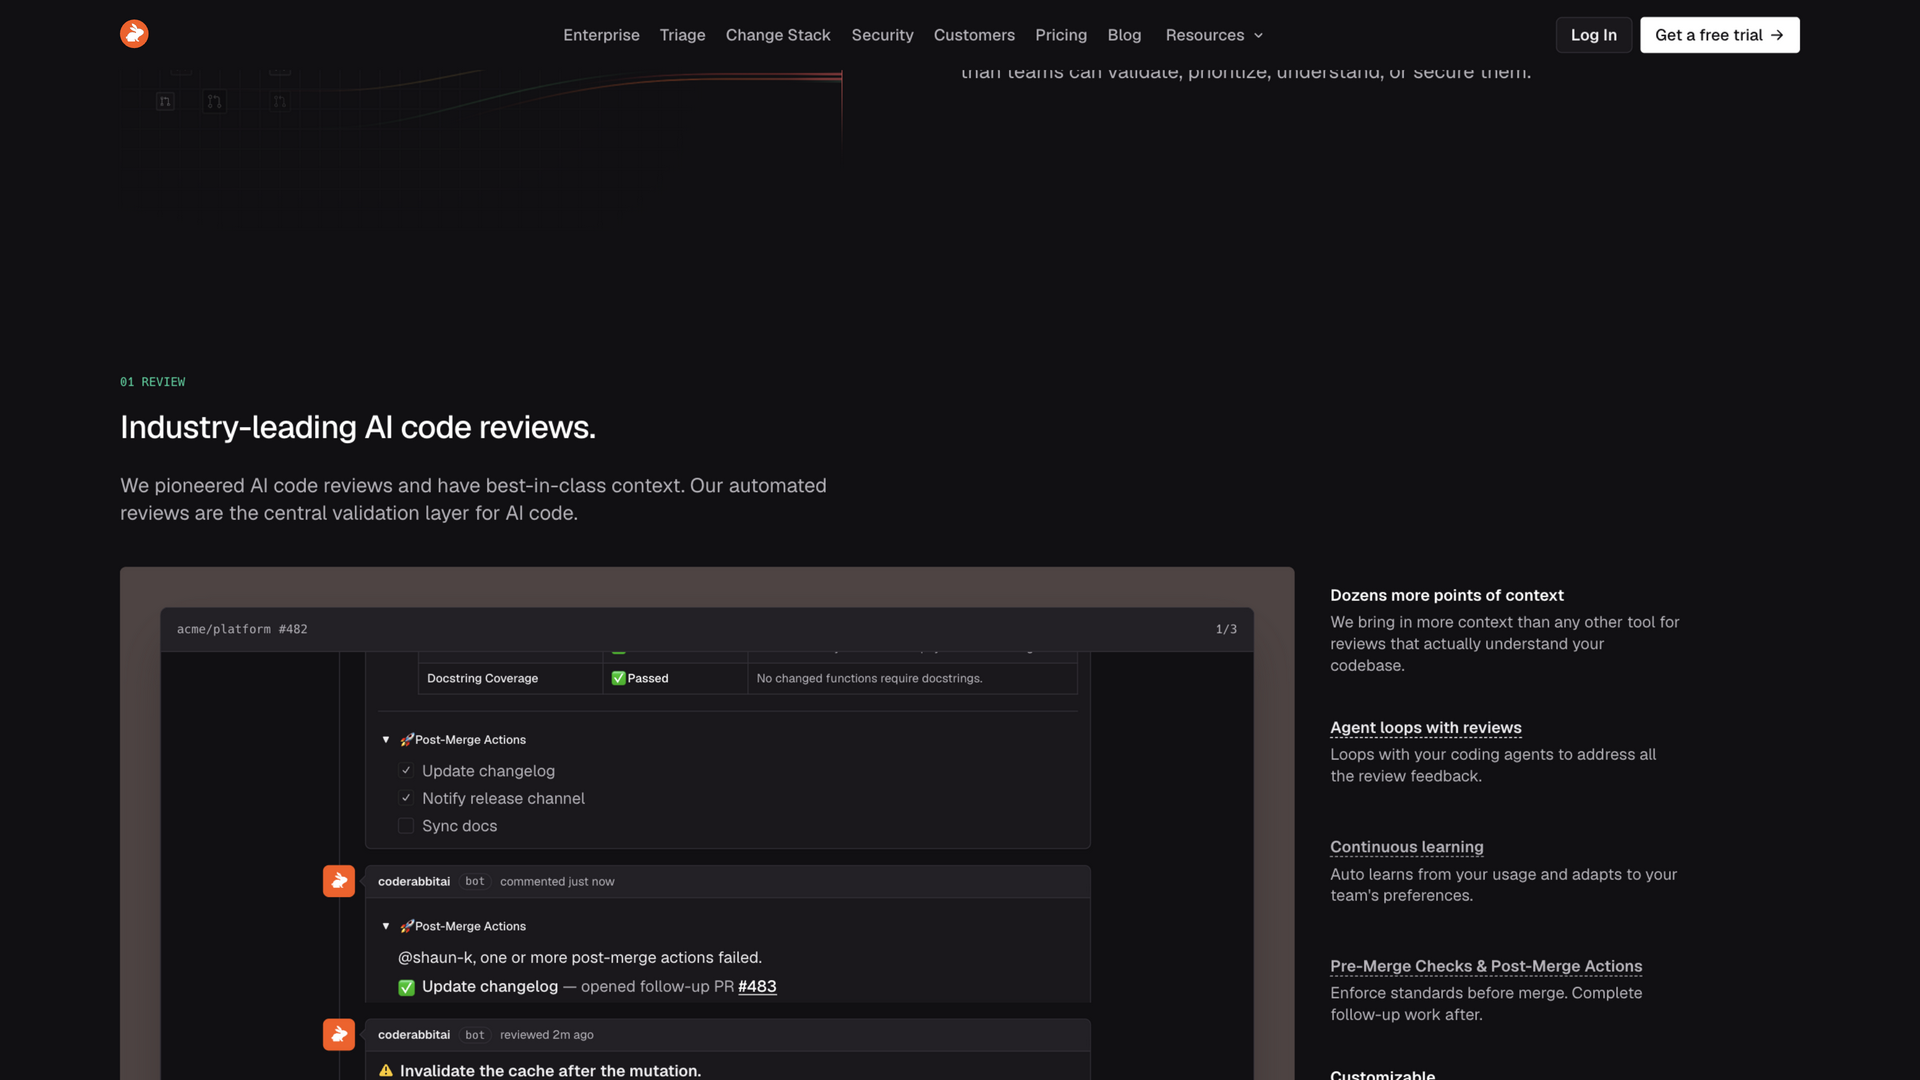Click the 'reviewed 2m ago' timestamp
The image size is (1920, 1080).
coord(547,1035)
